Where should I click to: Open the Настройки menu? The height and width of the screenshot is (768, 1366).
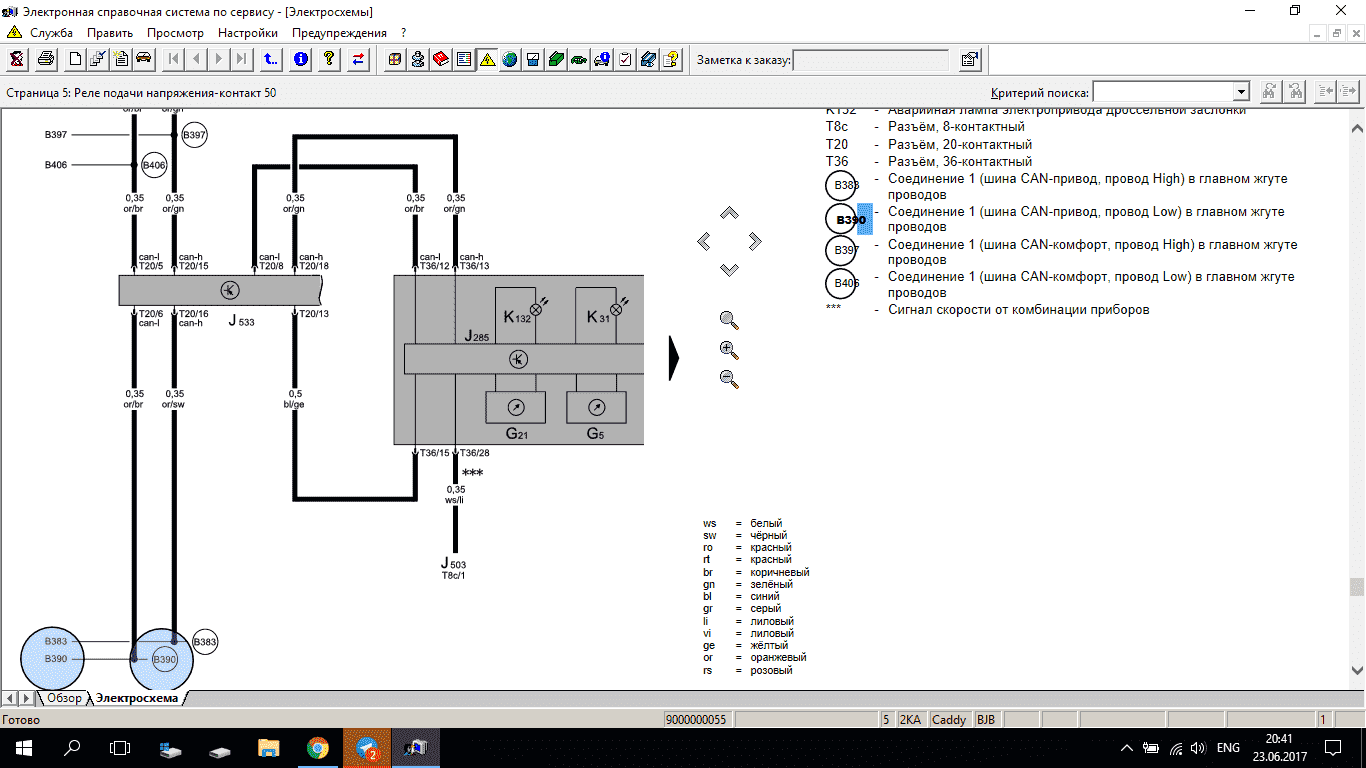[x=248, y=33]
